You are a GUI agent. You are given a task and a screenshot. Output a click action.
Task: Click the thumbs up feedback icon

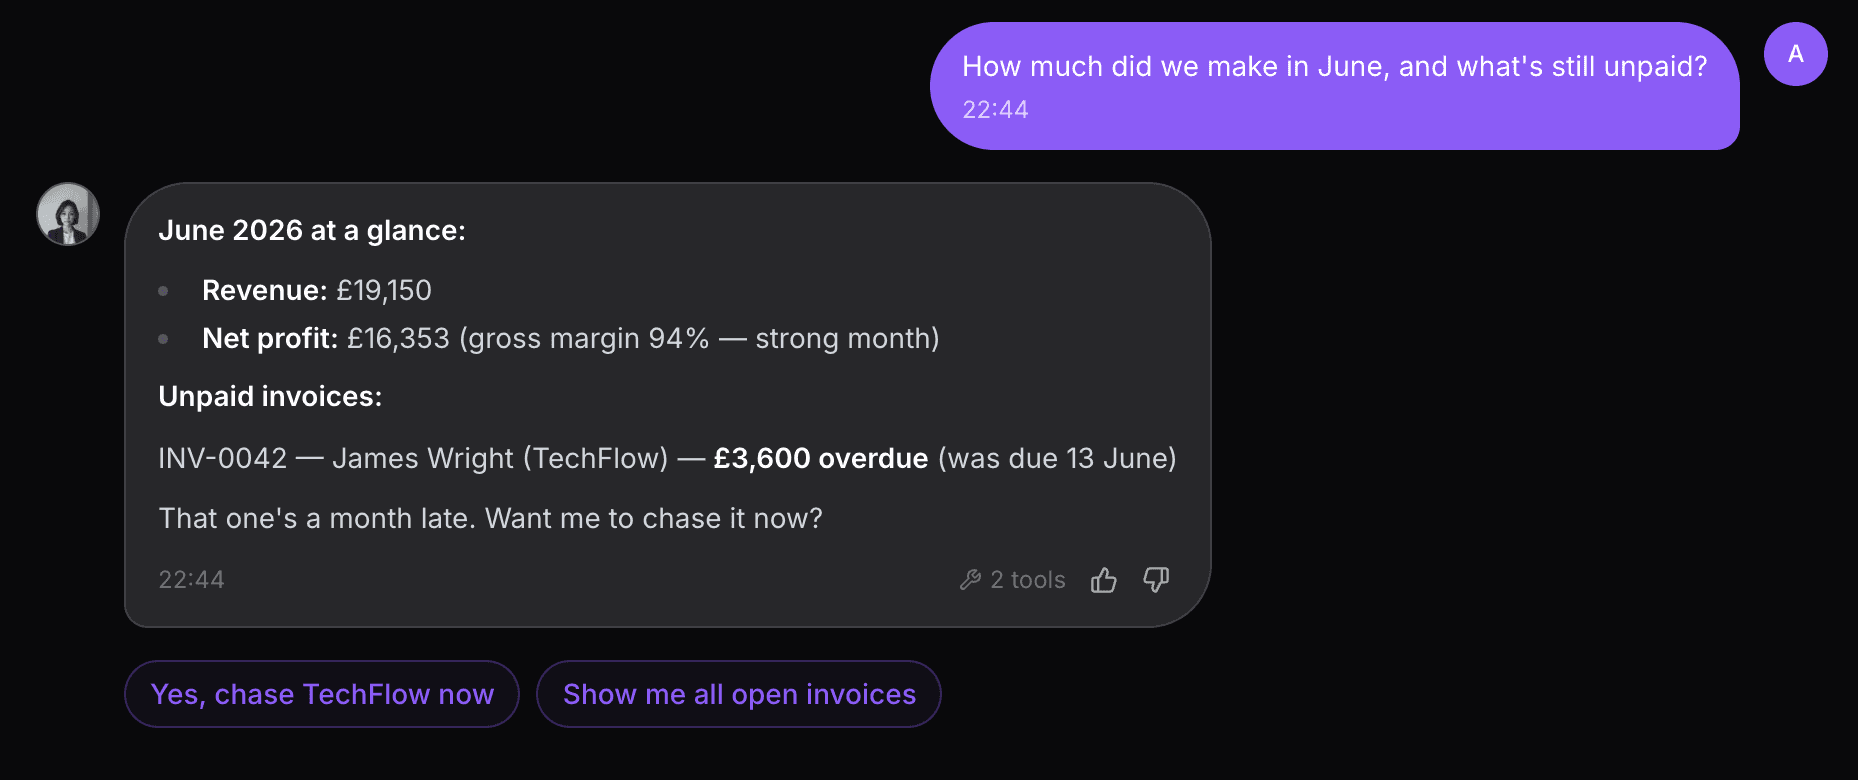coord(1104,580)
